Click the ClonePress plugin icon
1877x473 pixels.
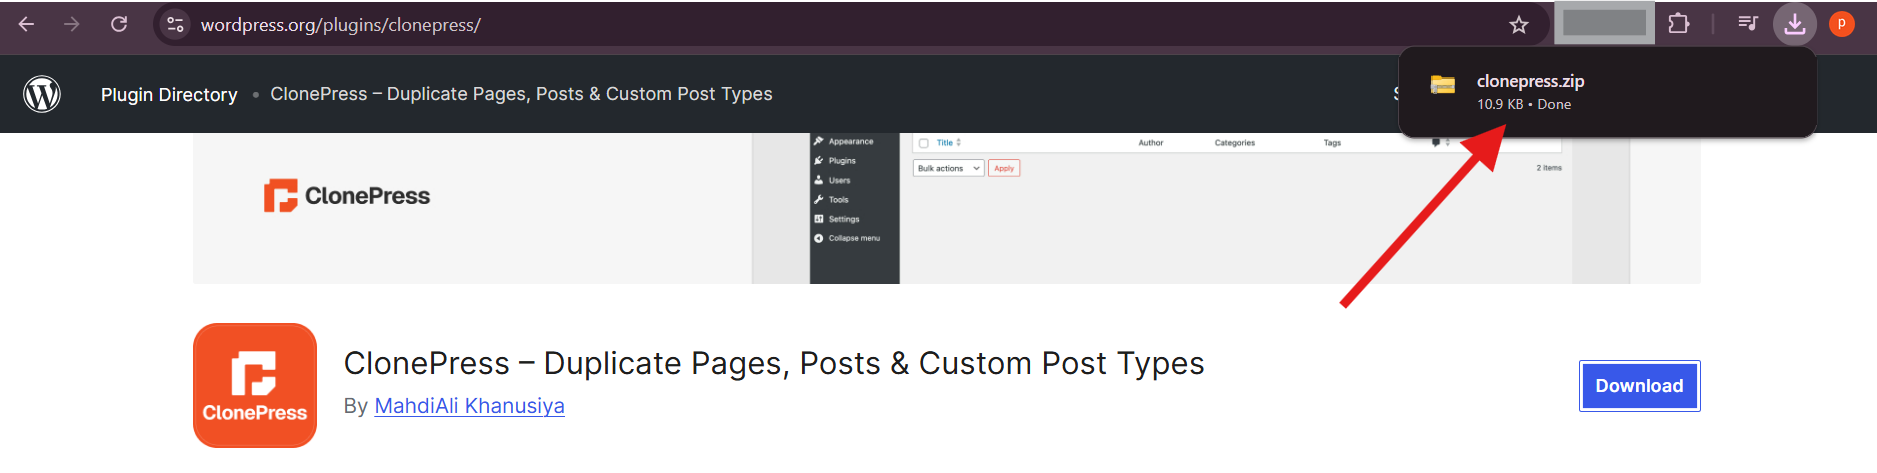(255, 385)
